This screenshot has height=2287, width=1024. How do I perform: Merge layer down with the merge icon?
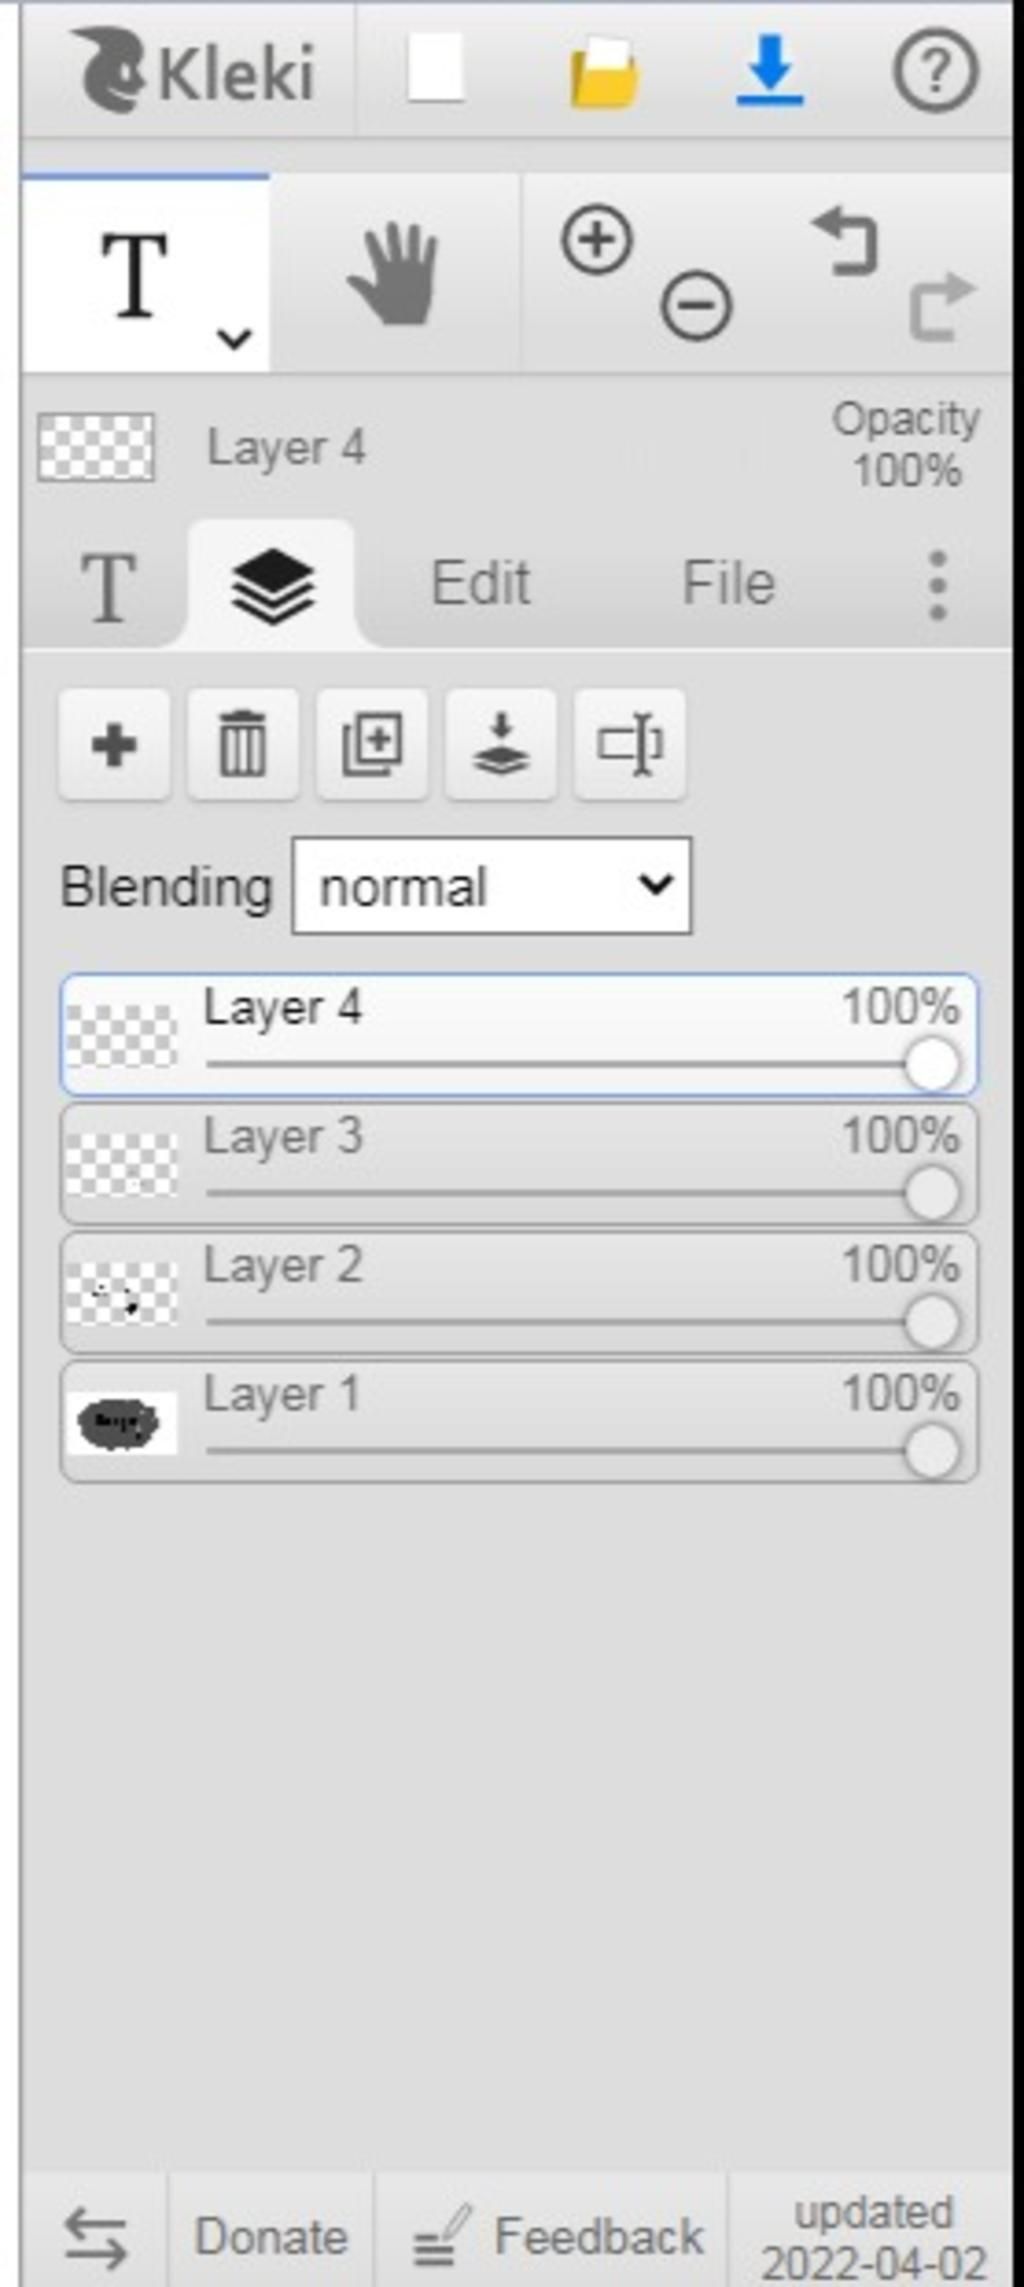point(501,744)
